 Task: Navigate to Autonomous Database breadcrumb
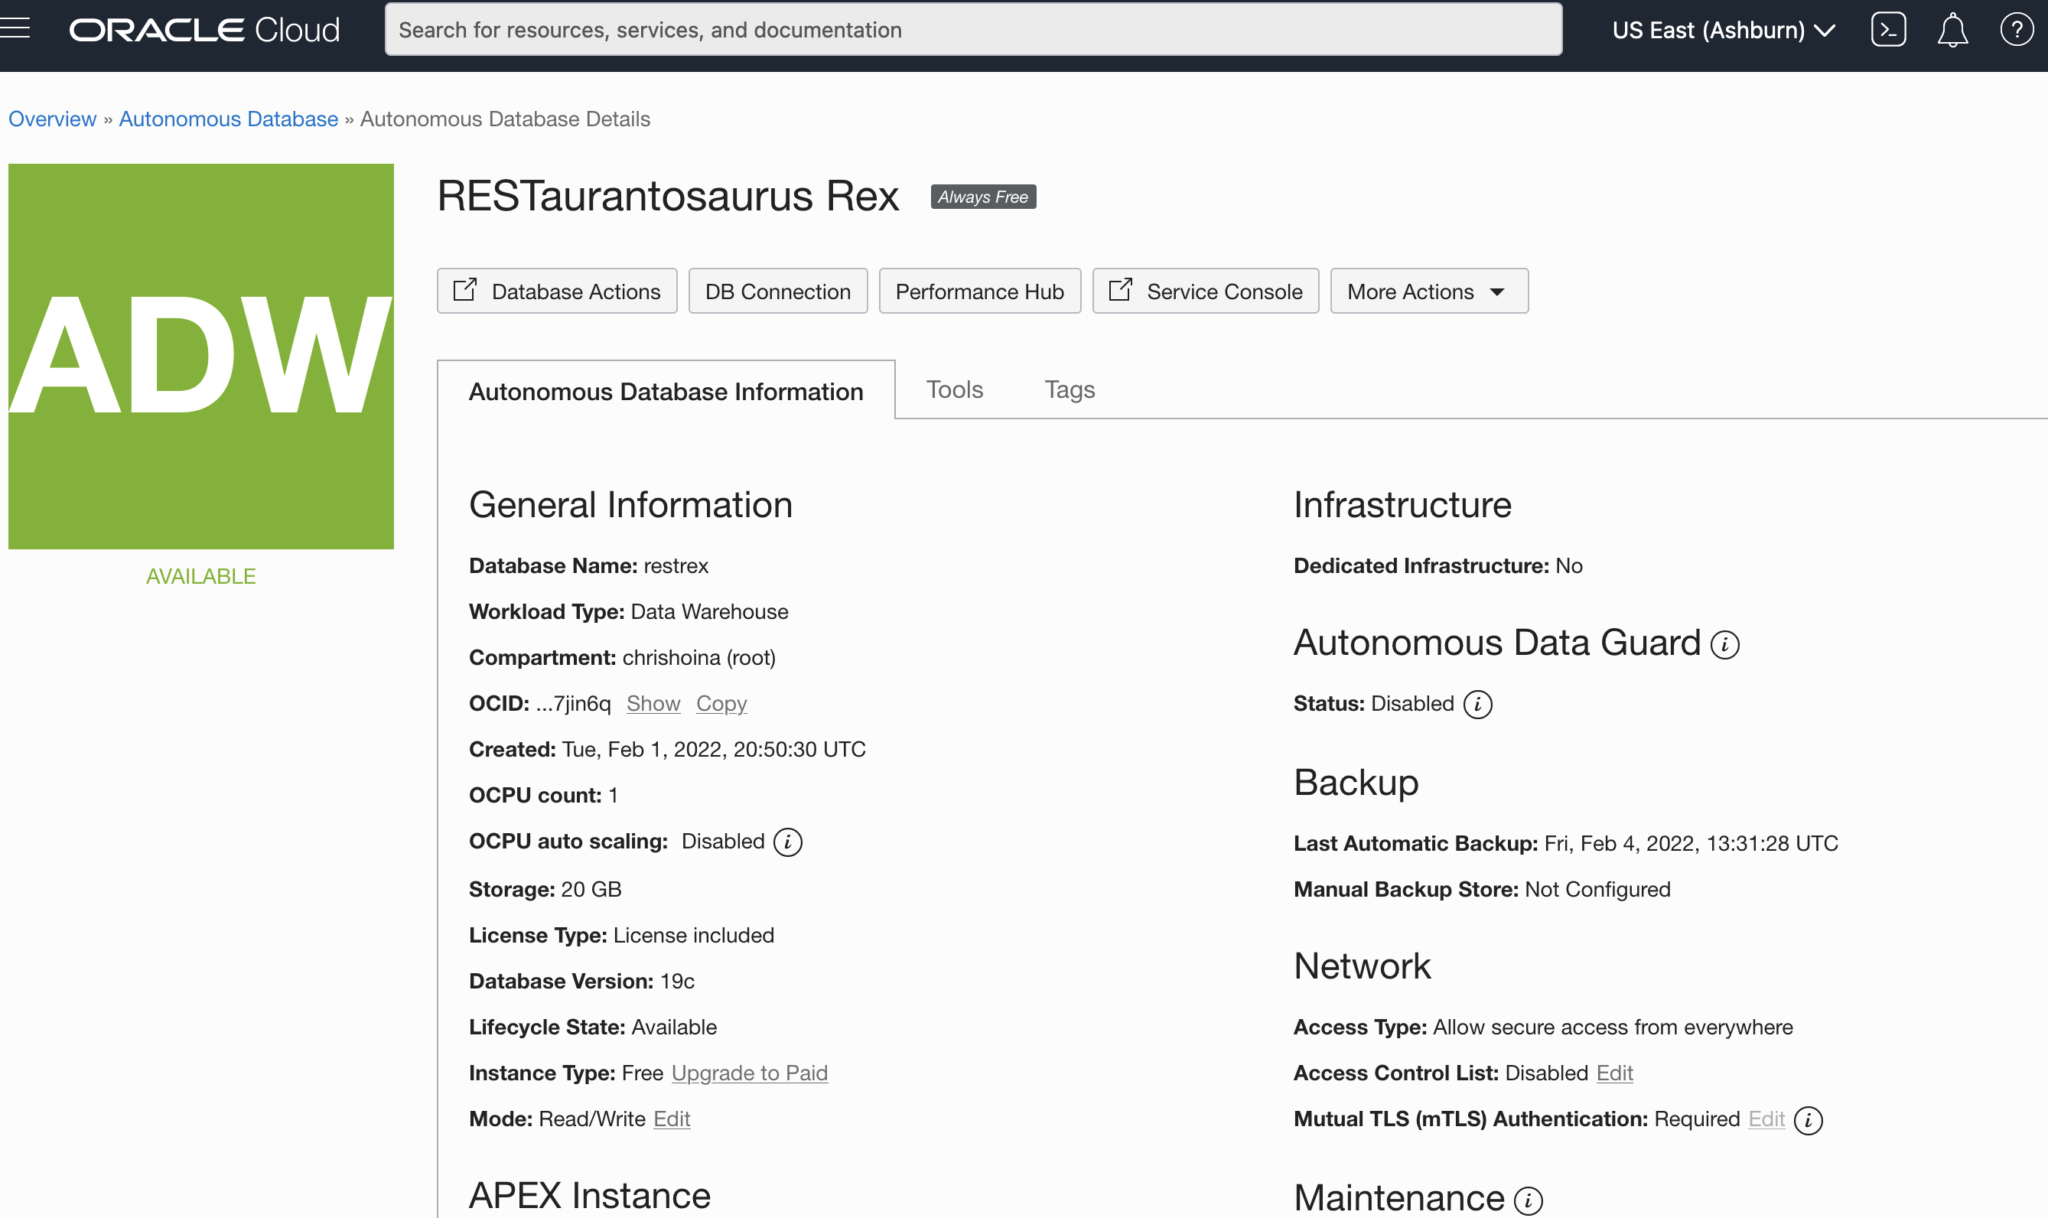228,119
